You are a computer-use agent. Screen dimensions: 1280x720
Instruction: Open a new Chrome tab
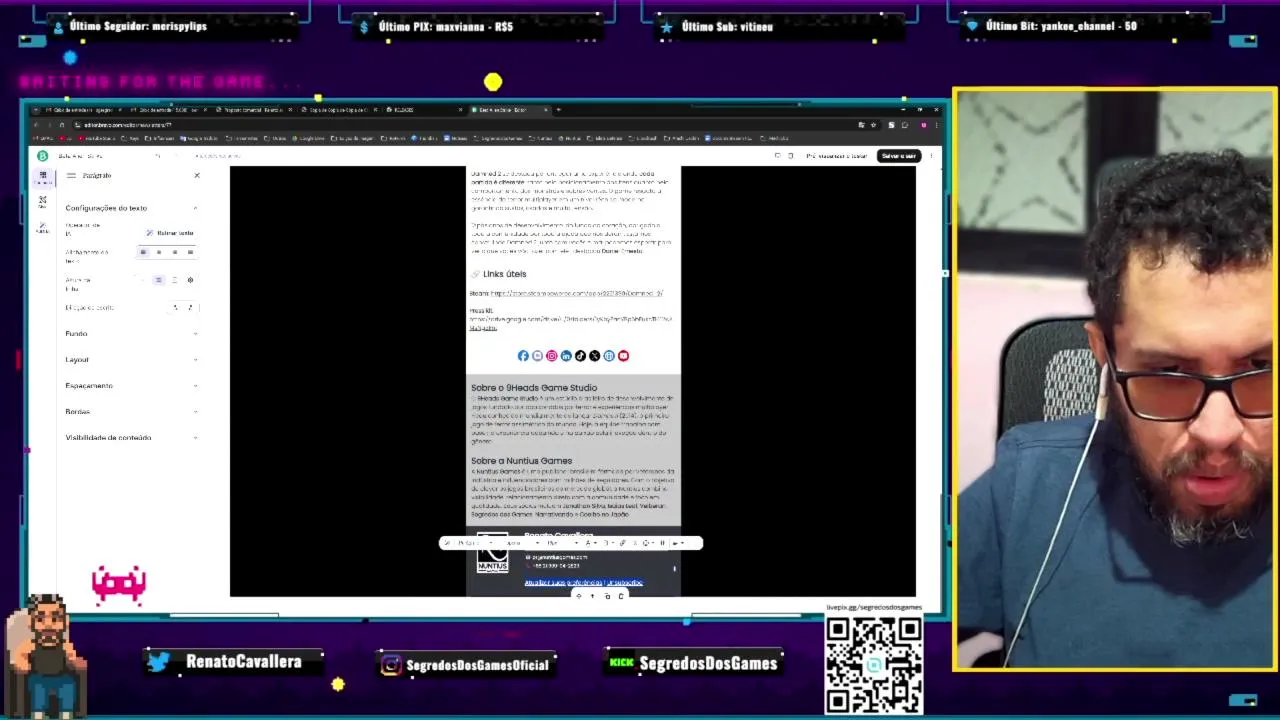click(x=558, y=110)
